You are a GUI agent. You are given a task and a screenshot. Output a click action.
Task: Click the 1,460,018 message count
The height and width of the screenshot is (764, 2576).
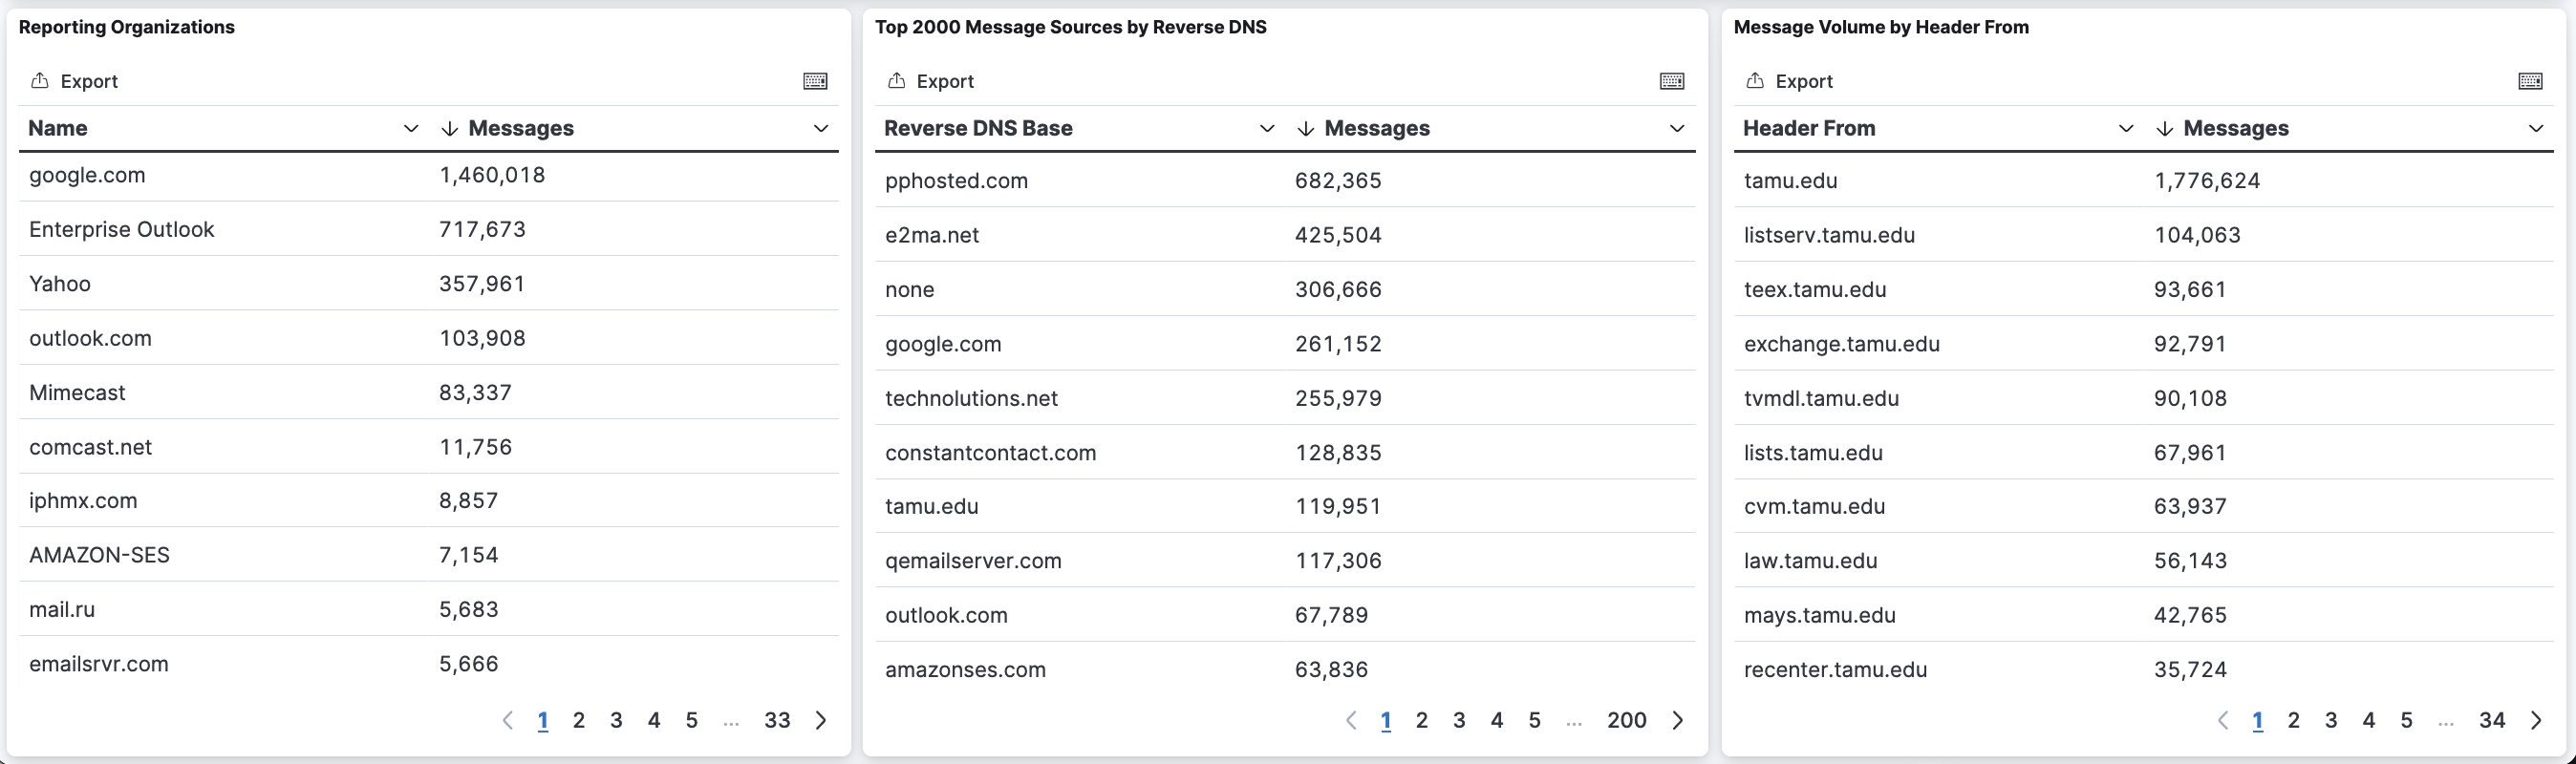coord(492,175)
